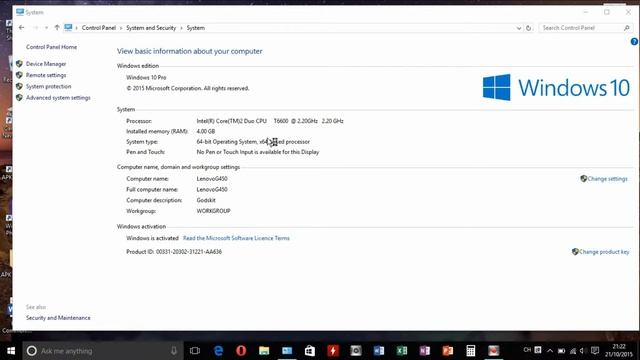Viewport: 640px width, 360px height.
Task: Open Advanced system settings
Action: tap(58, 98)
